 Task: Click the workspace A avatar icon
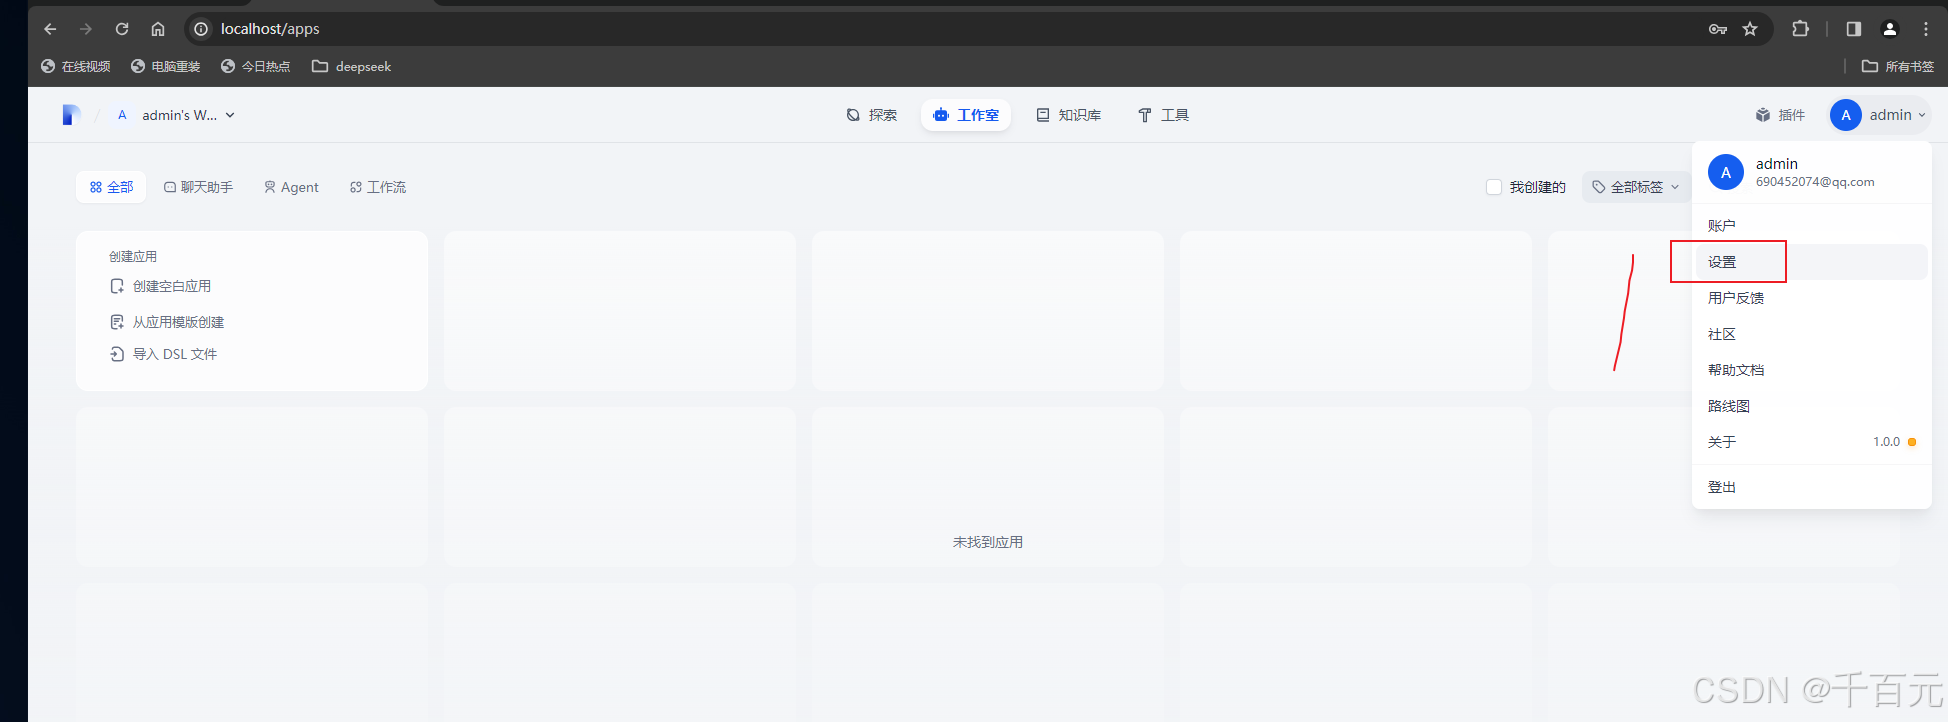(122, 115)
